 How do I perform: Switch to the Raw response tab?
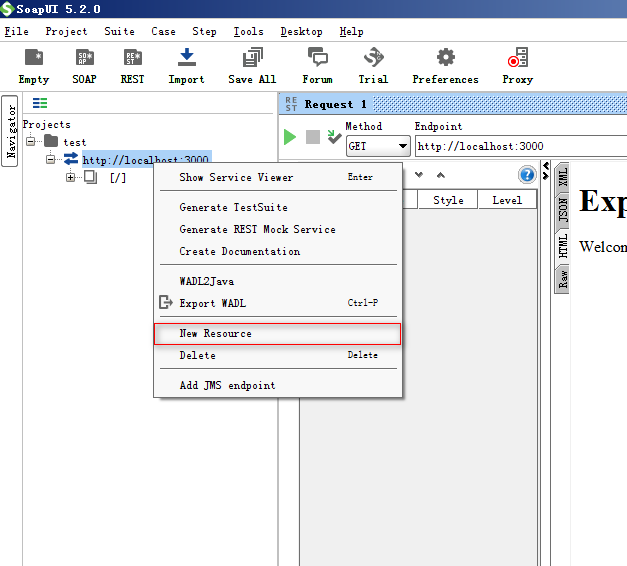coord(563,279)
